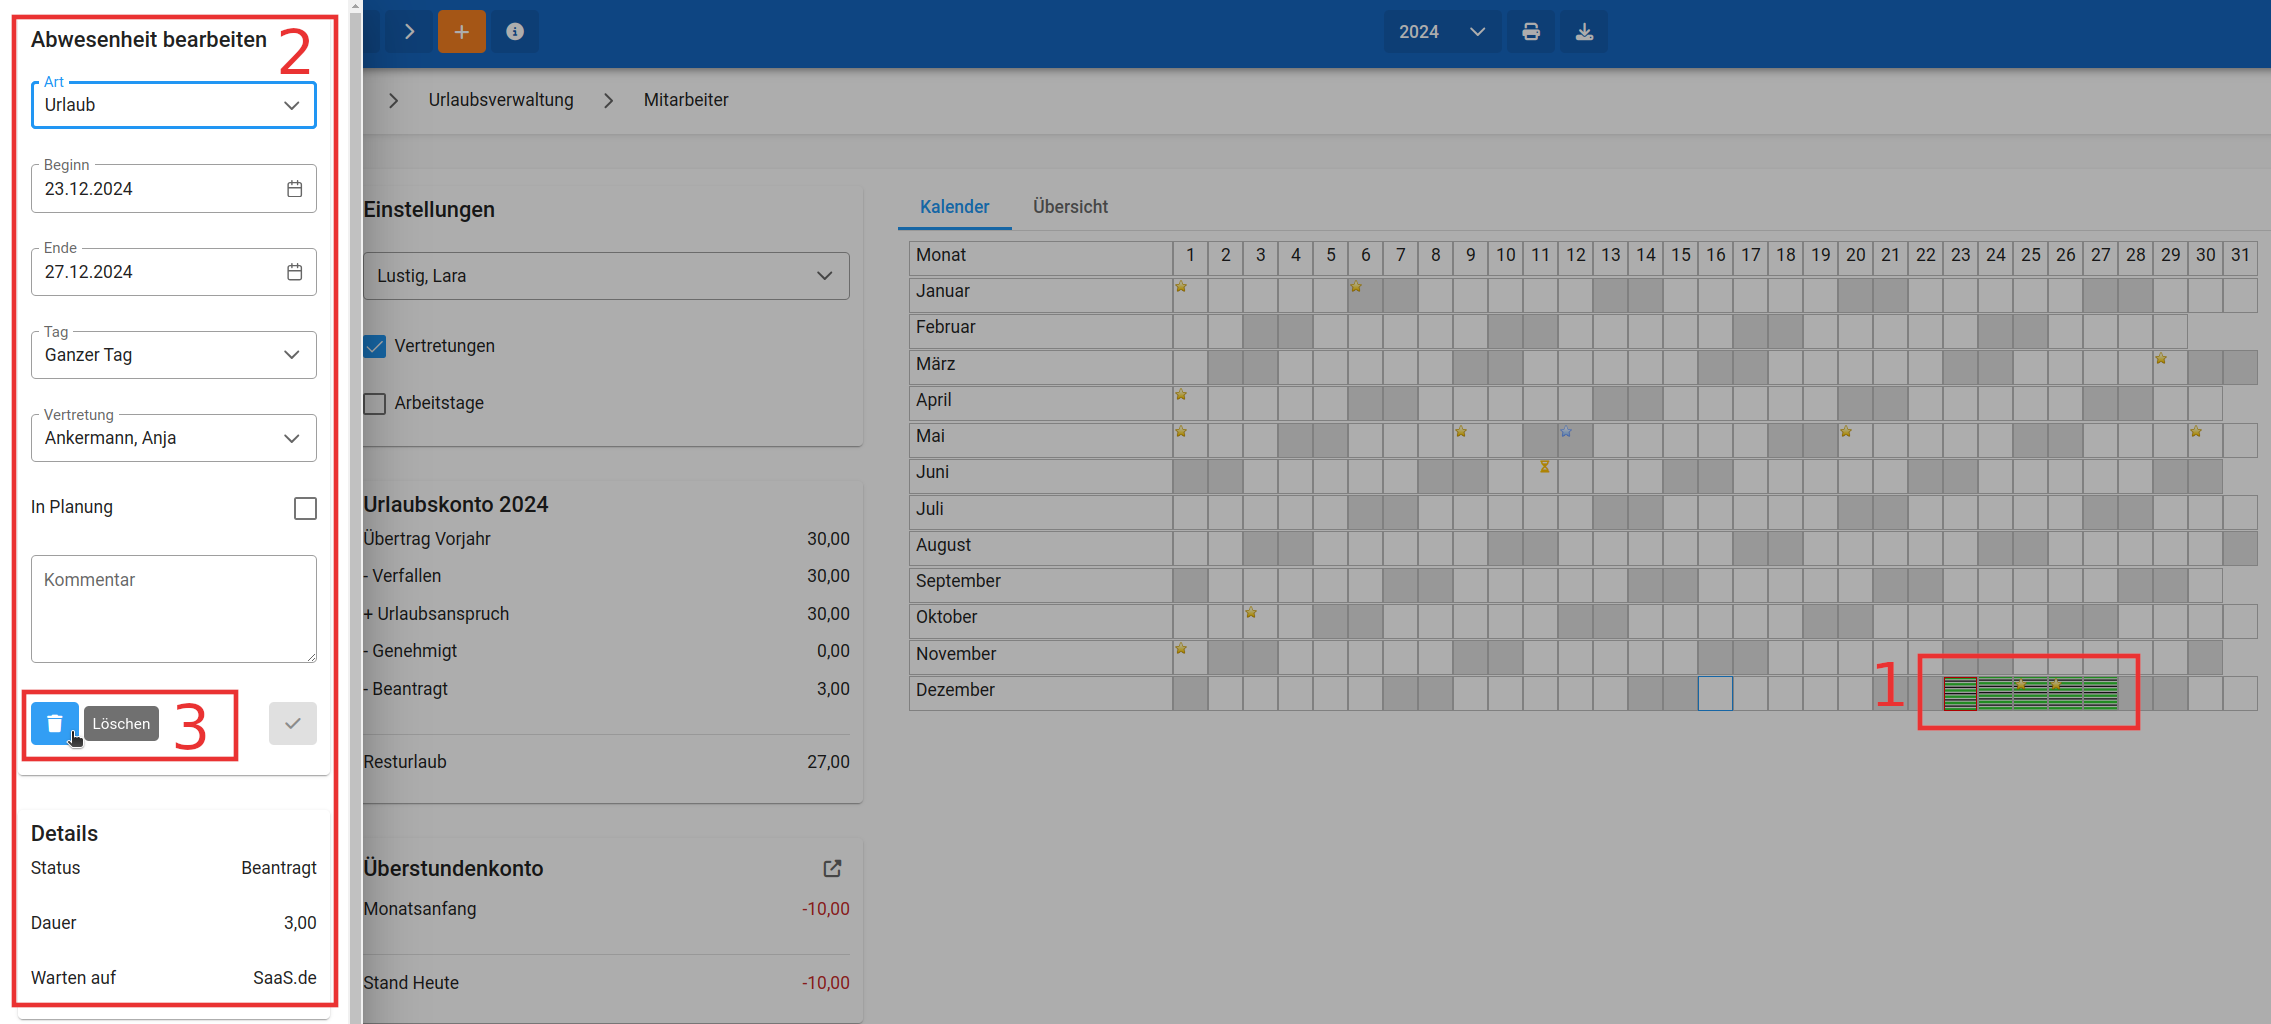This screenshot has height=1024, width=2271.
Task: Click the hourglass icon on June 11
Action: (1544, 467)
